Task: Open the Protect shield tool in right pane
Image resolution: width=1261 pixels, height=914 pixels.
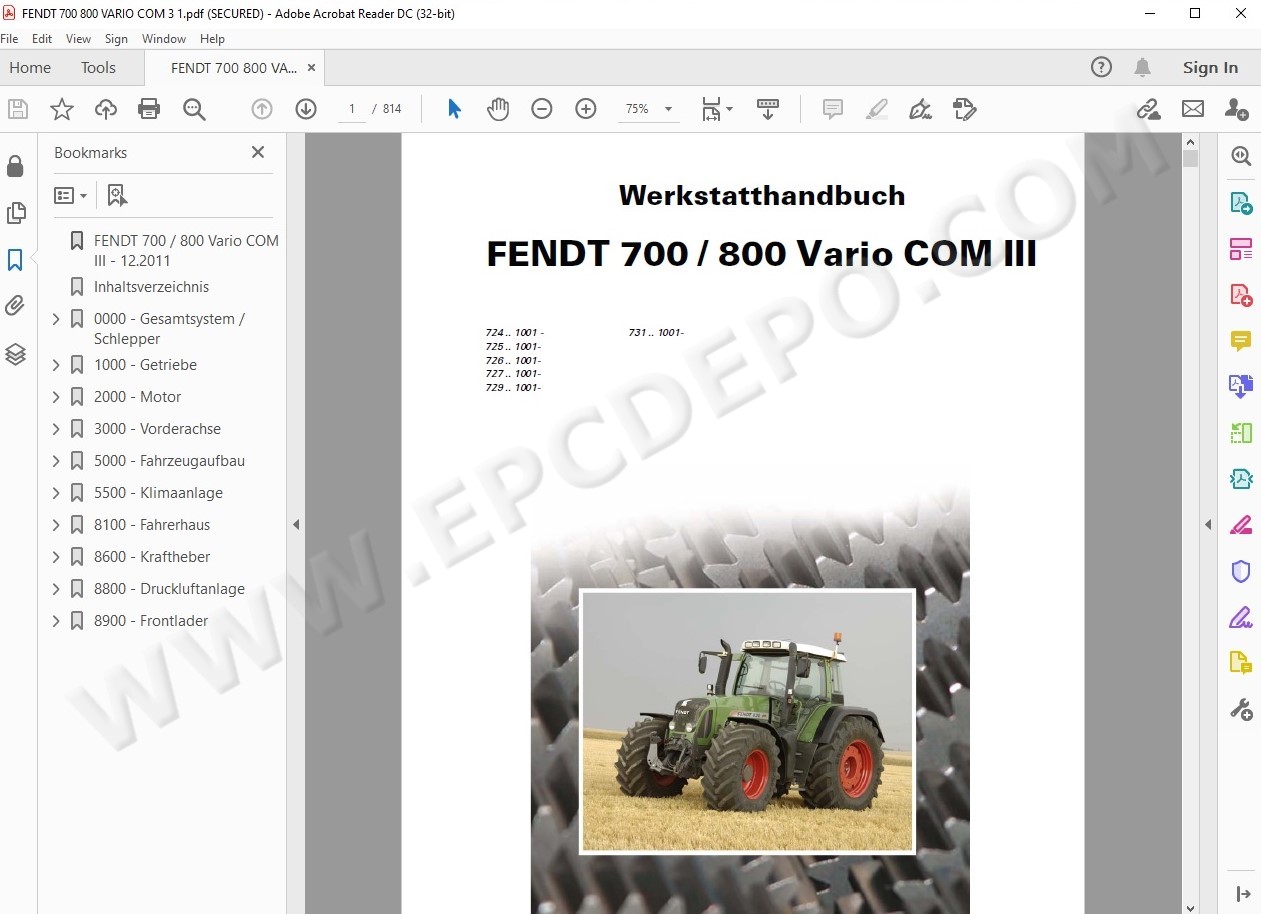Action: click(1241, 571)
